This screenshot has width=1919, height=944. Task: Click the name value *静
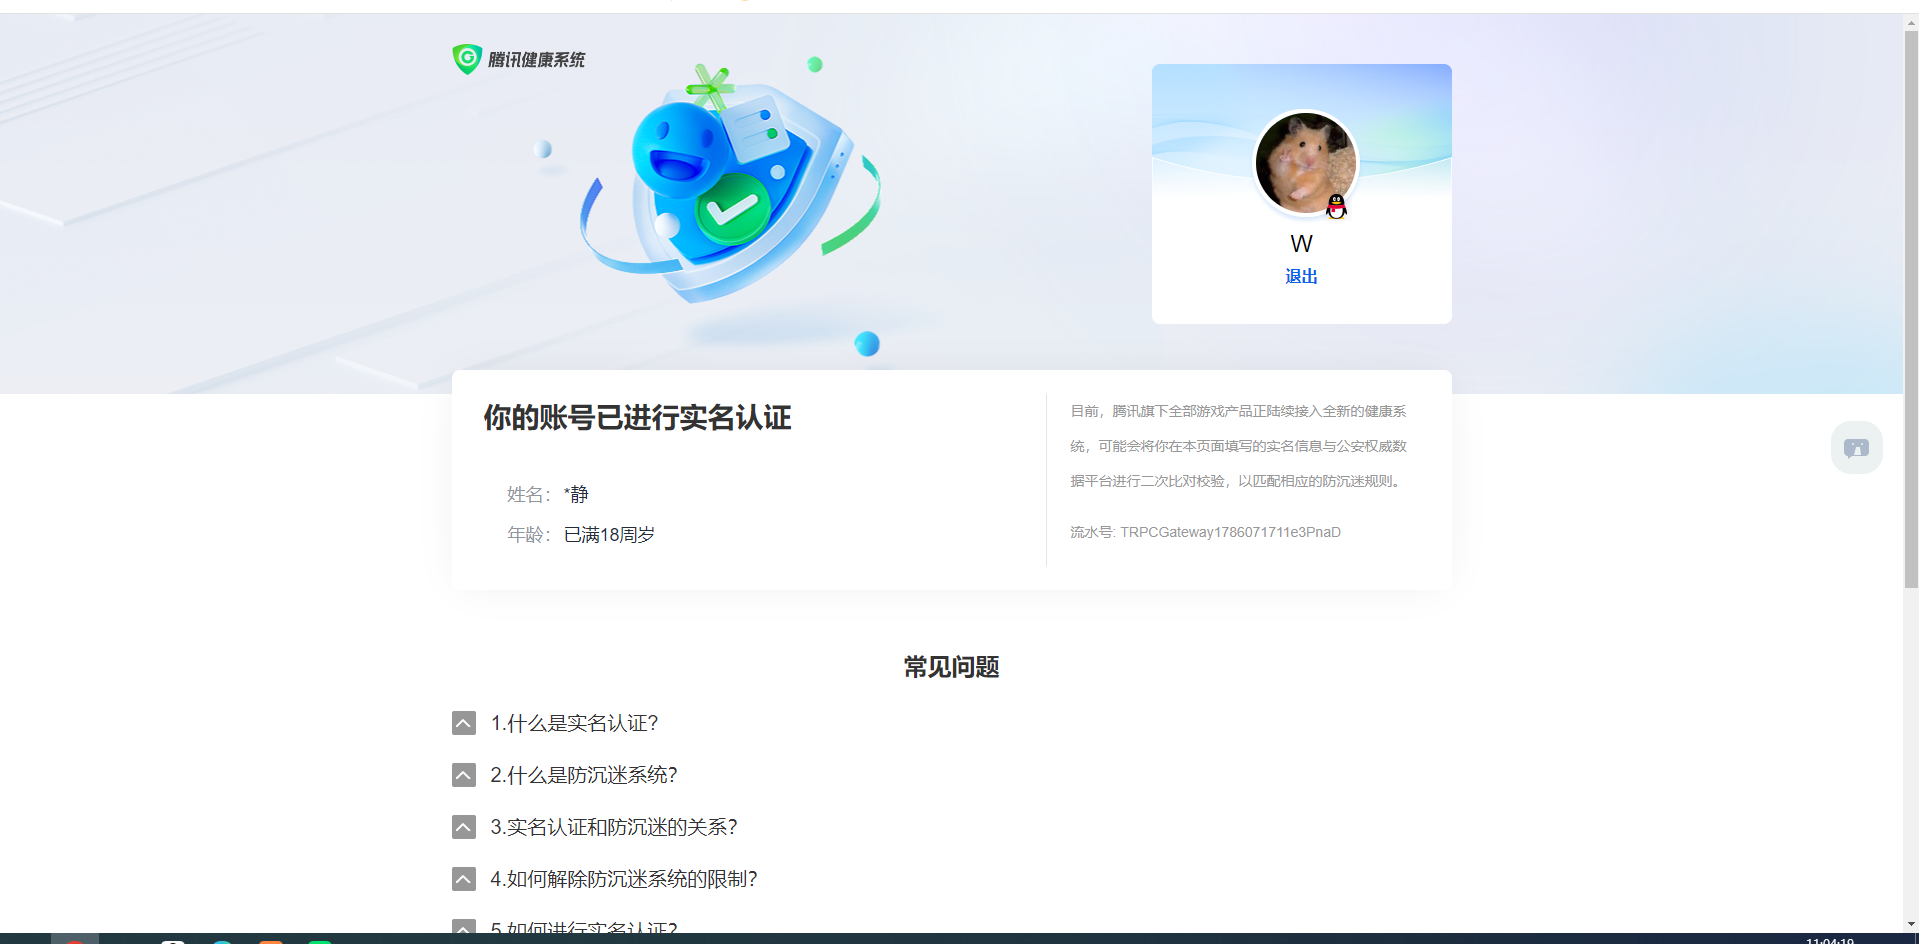[576, 494]
